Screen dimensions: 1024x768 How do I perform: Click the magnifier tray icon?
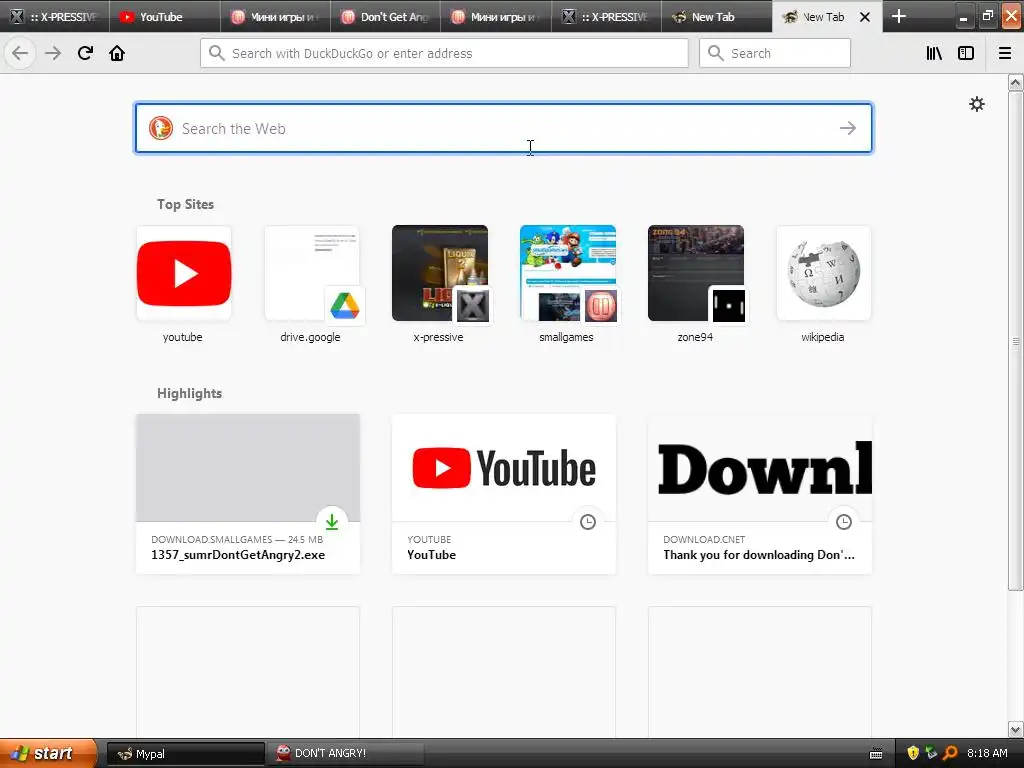(950, 753)
